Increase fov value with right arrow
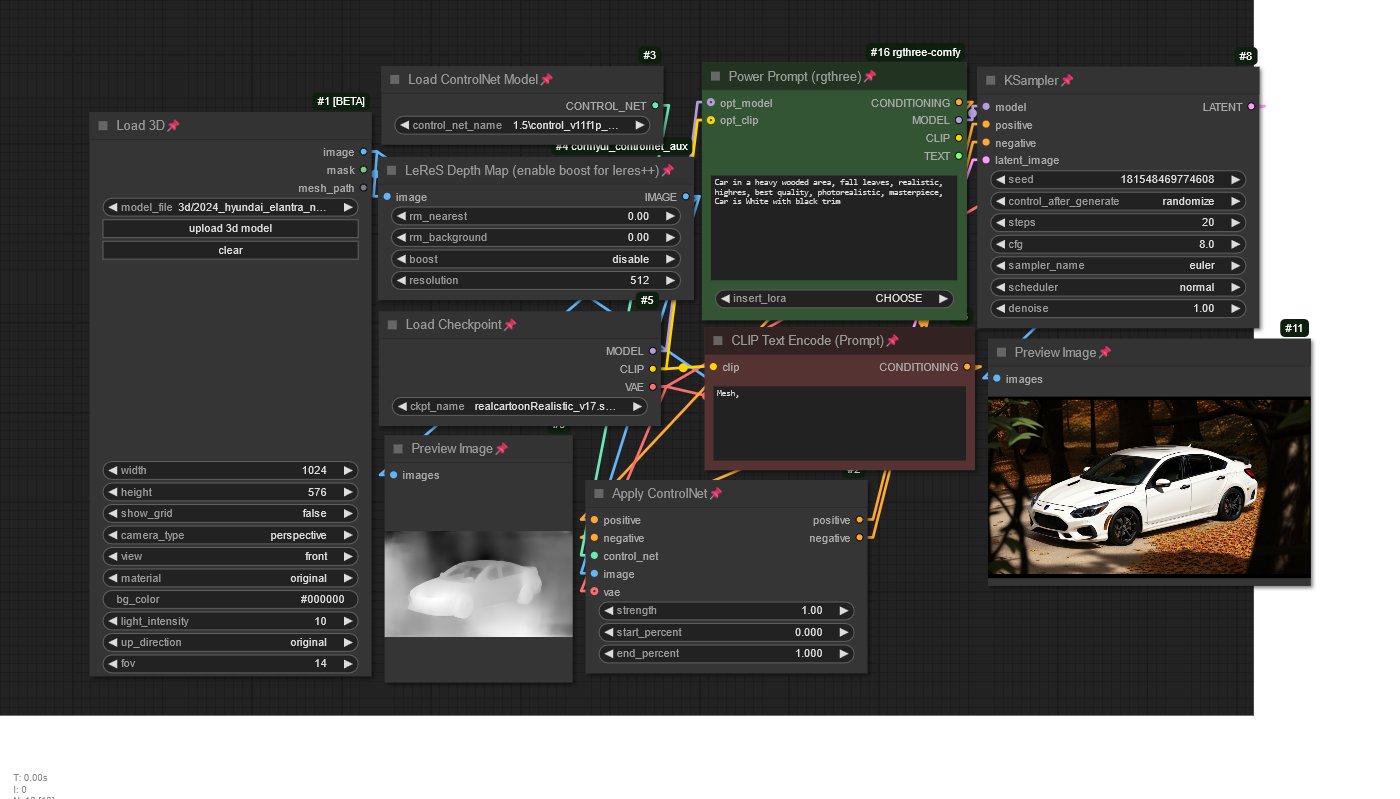This screenshot has width=1400, height=799. (x=348, y=664)
